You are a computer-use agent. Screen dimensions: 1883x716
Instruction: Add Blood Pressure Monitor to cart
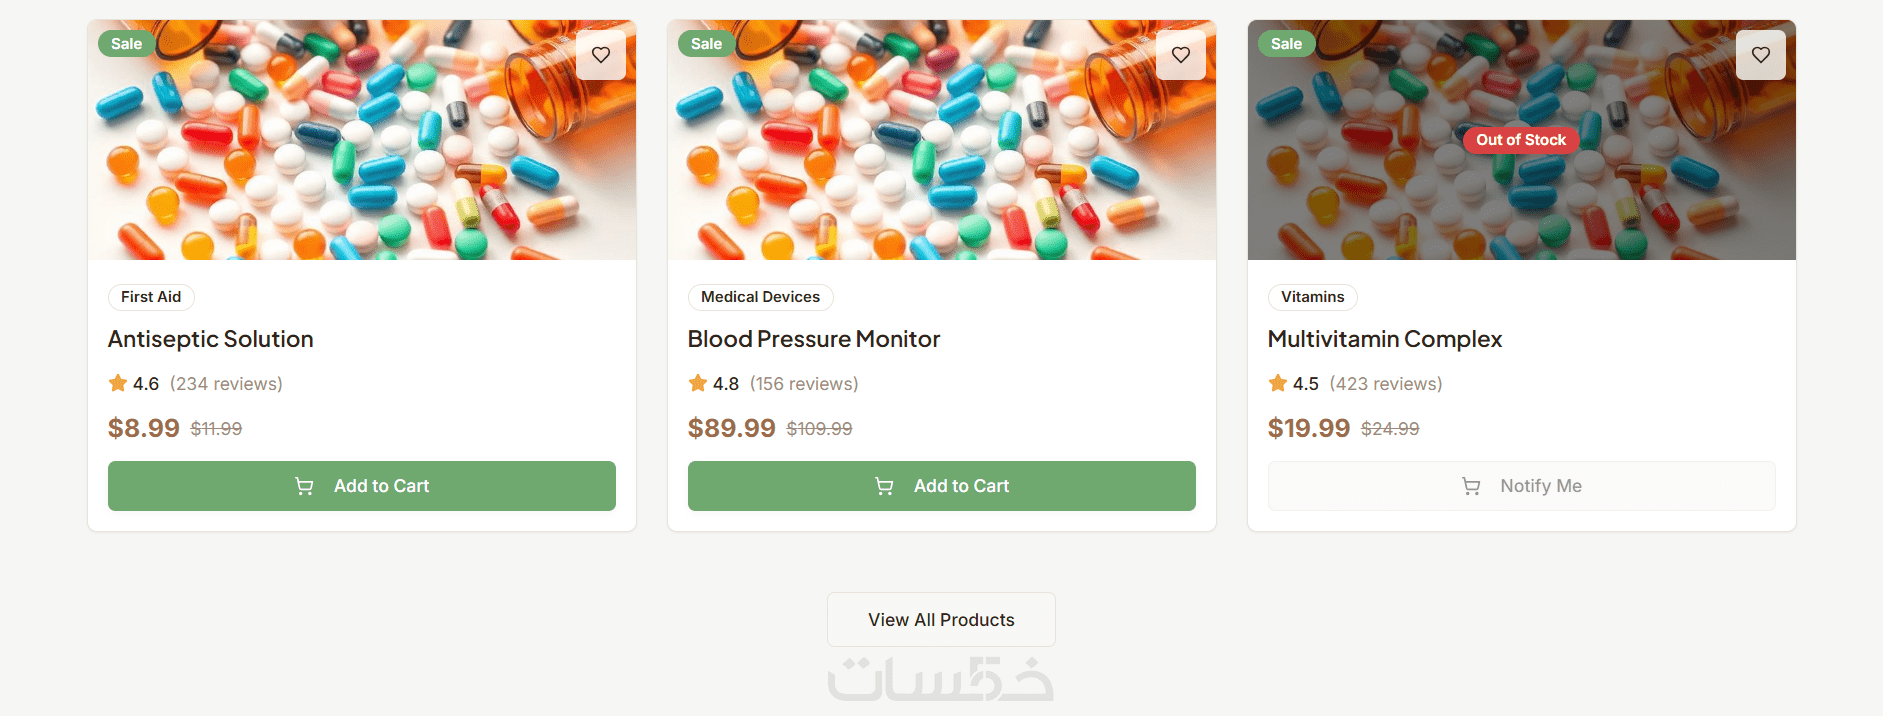pyautogui.click(x=942, y=486)
